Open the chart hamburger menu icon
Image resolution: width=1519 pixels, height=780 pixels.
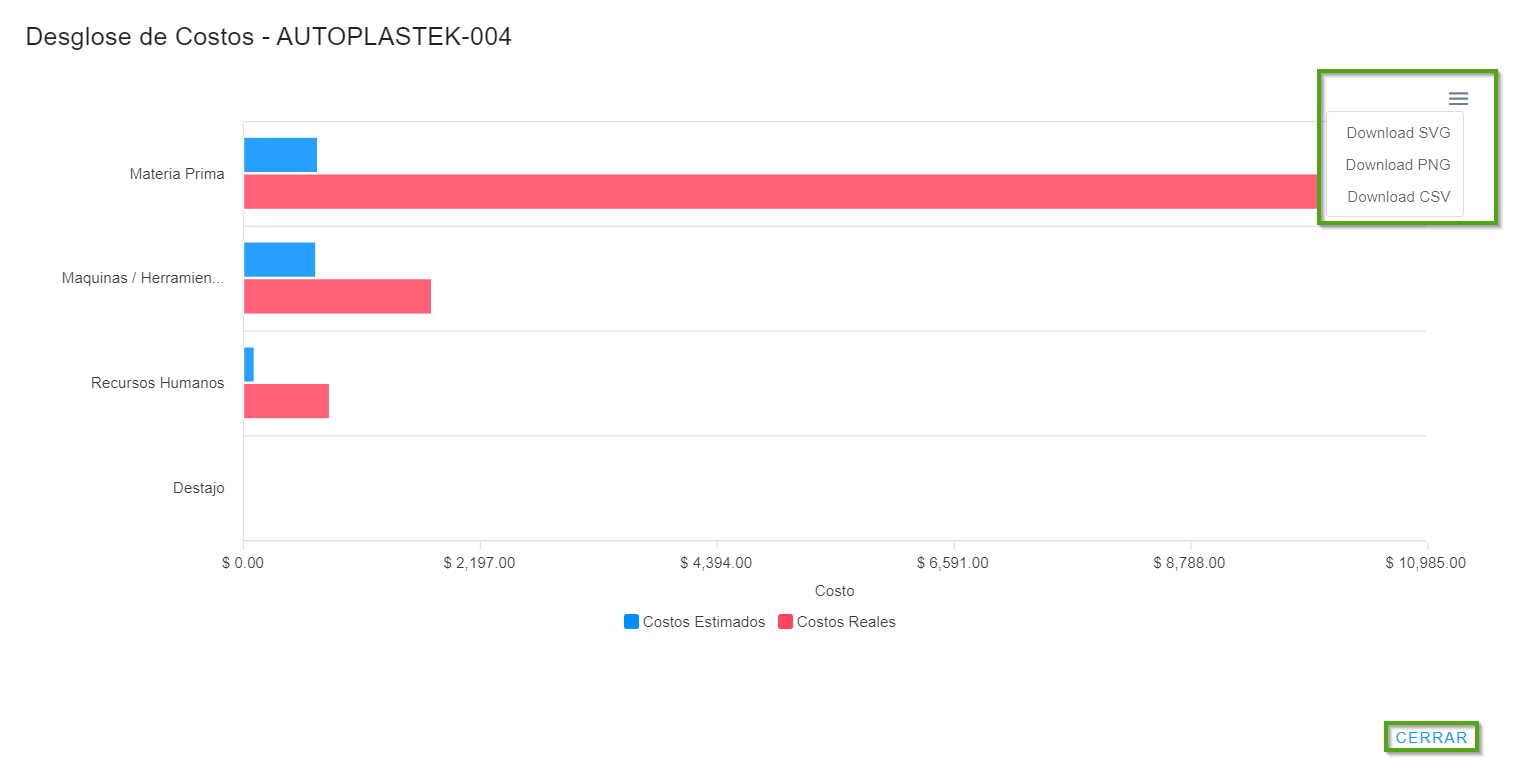tap(1458, 98)
